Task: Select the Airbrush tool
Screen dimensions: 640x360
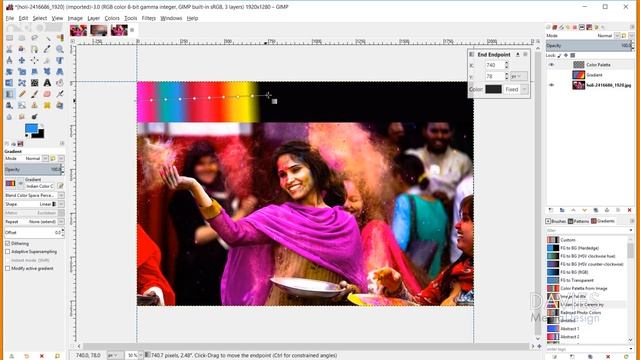Action: pos(60,94)
